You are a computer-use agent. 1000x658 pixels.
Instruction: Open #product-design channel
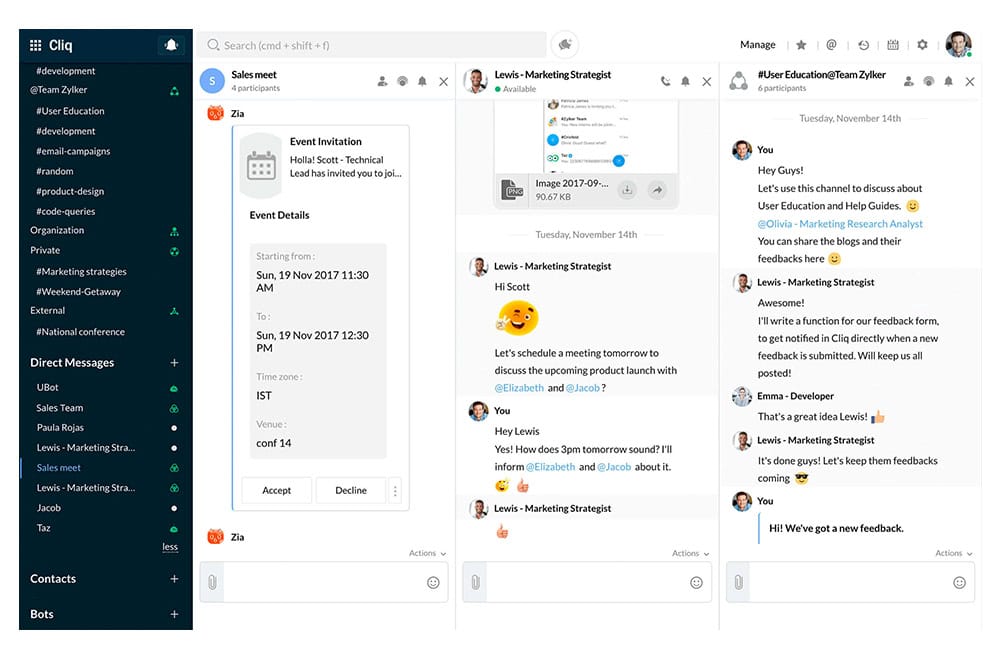click(x=70, y=191)
